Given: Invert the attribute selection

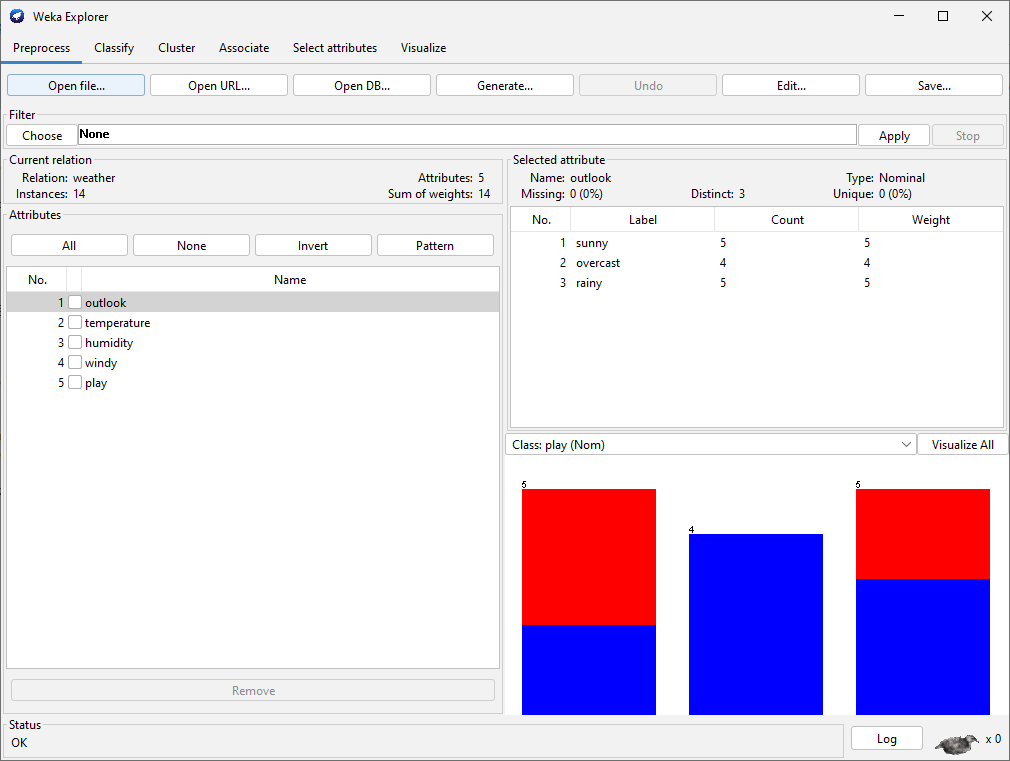Looking at the screenshot, I should click(312, 244).
